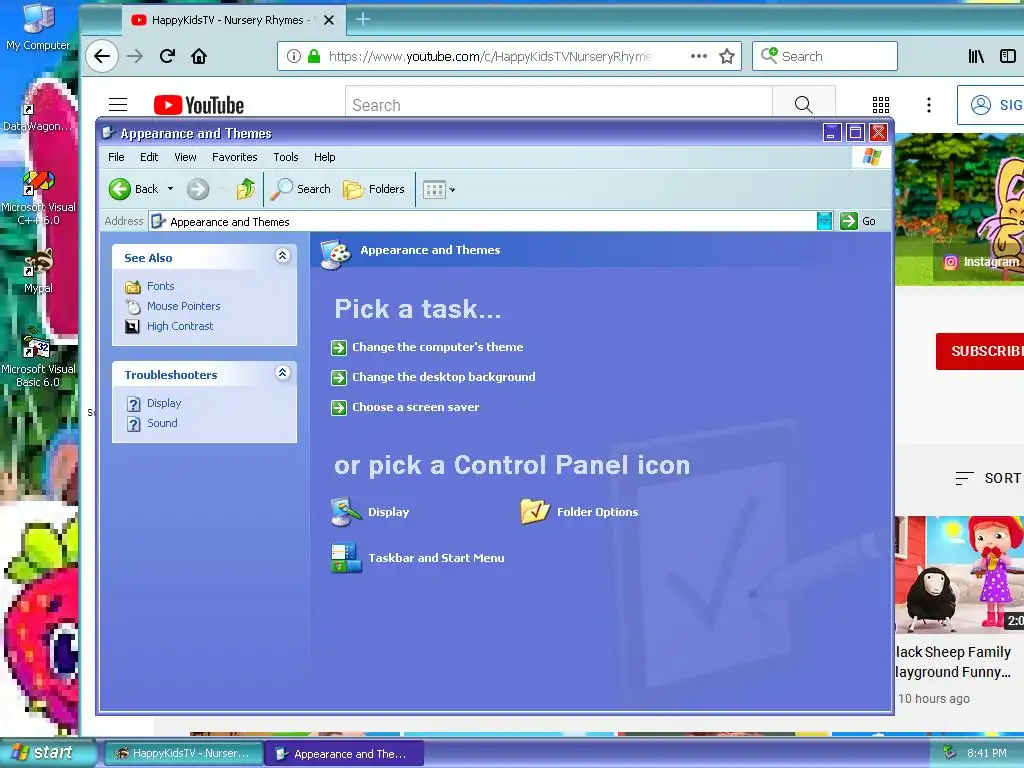Click the Display troubleshooter question icon
Screen dimensions: 1024x768
[133, 404]
